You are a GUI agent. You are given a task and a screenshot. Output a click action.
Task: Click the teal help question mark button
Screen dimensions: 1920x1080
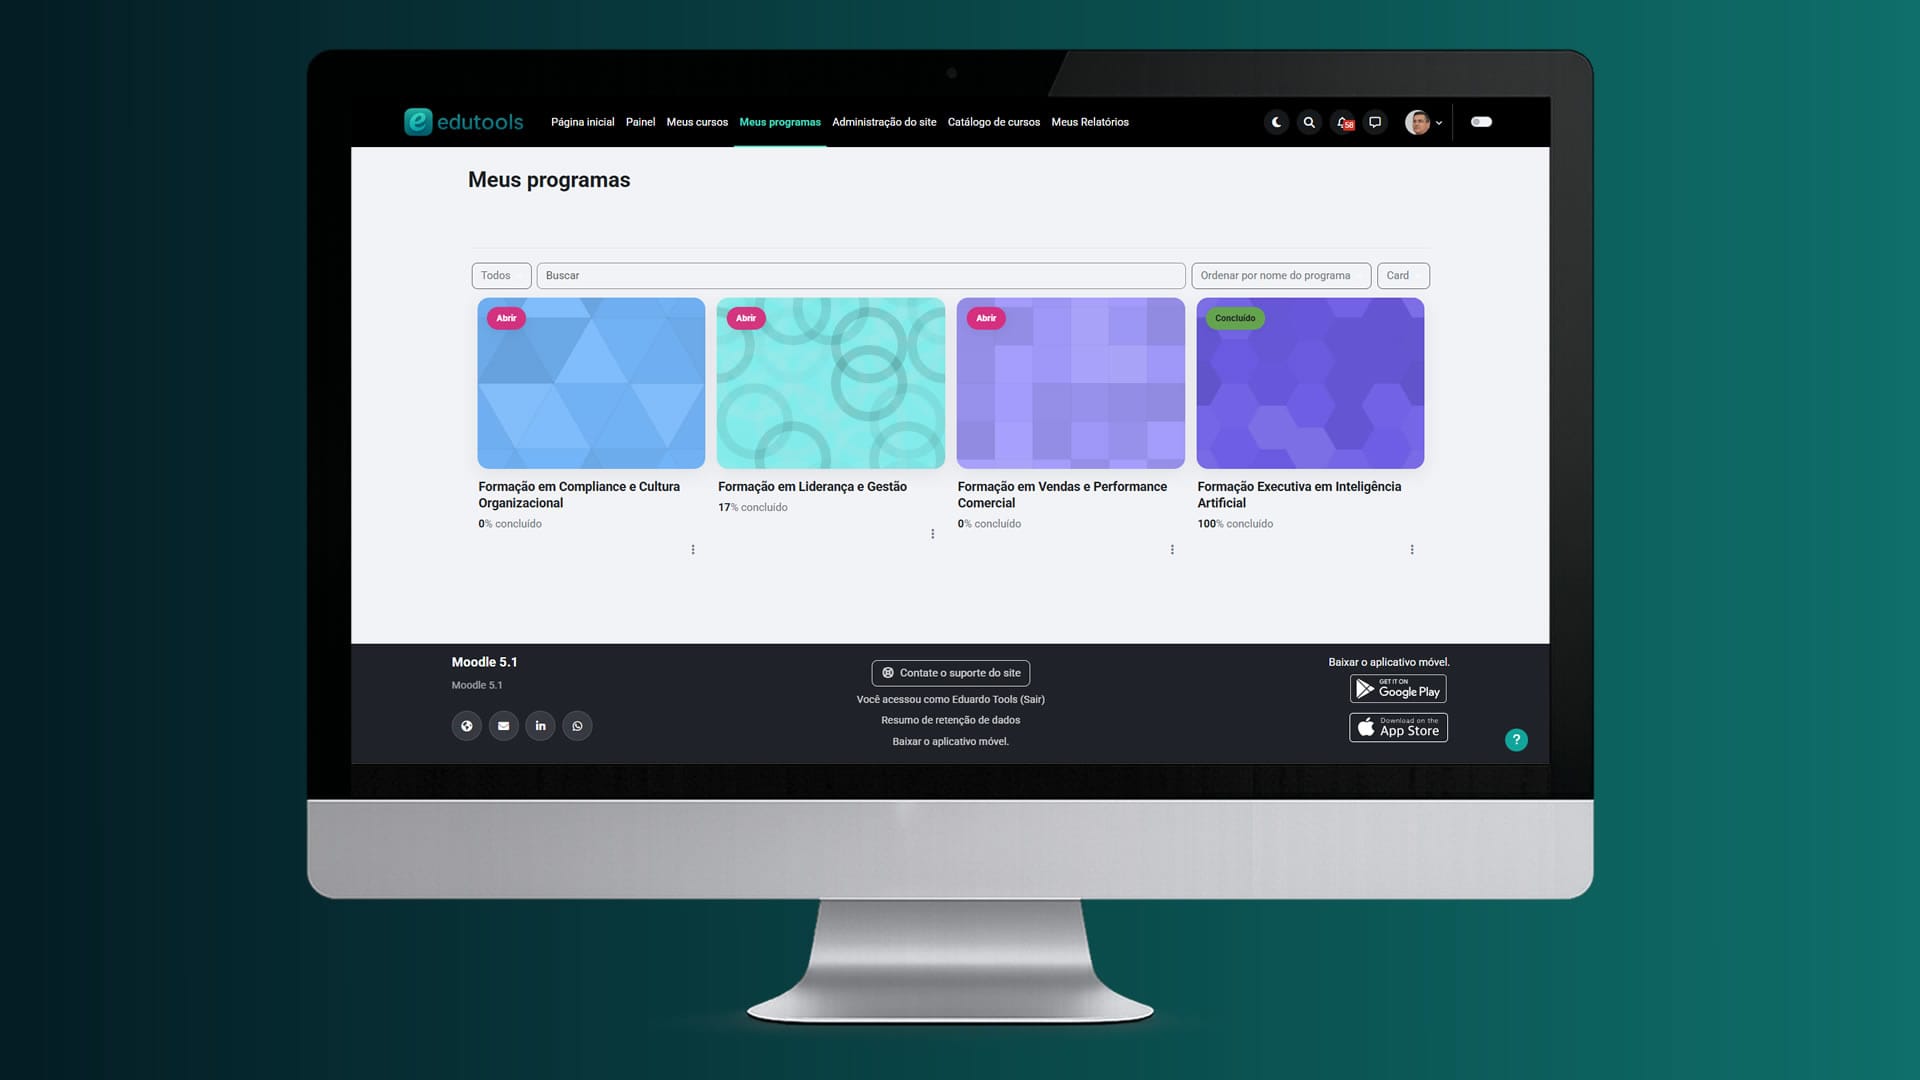coord(1516,740)
